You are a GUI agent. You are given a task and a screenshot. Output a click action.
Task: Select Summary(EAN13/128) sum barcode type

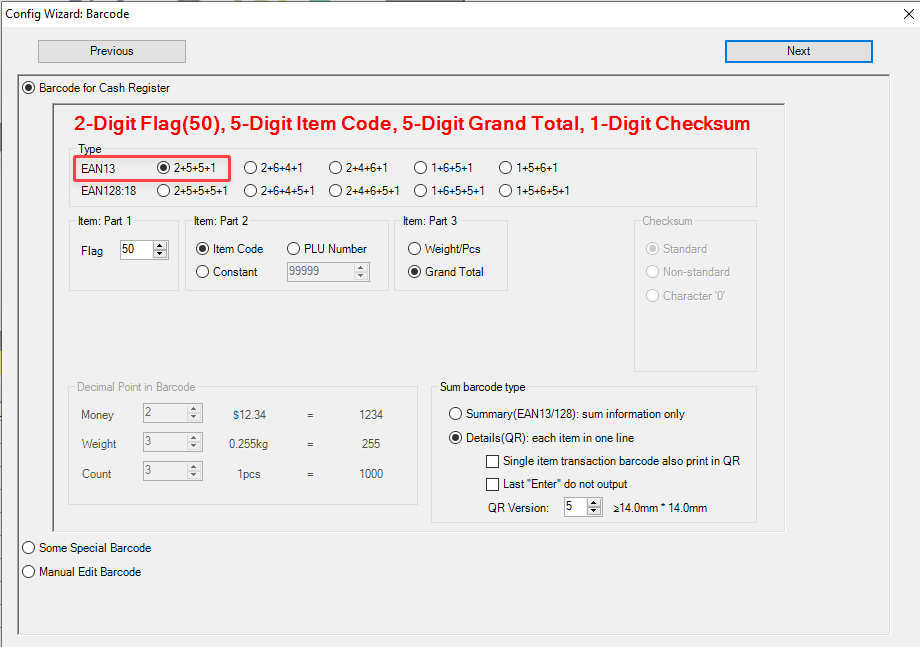pyautogui.click(x=567, y=414)
